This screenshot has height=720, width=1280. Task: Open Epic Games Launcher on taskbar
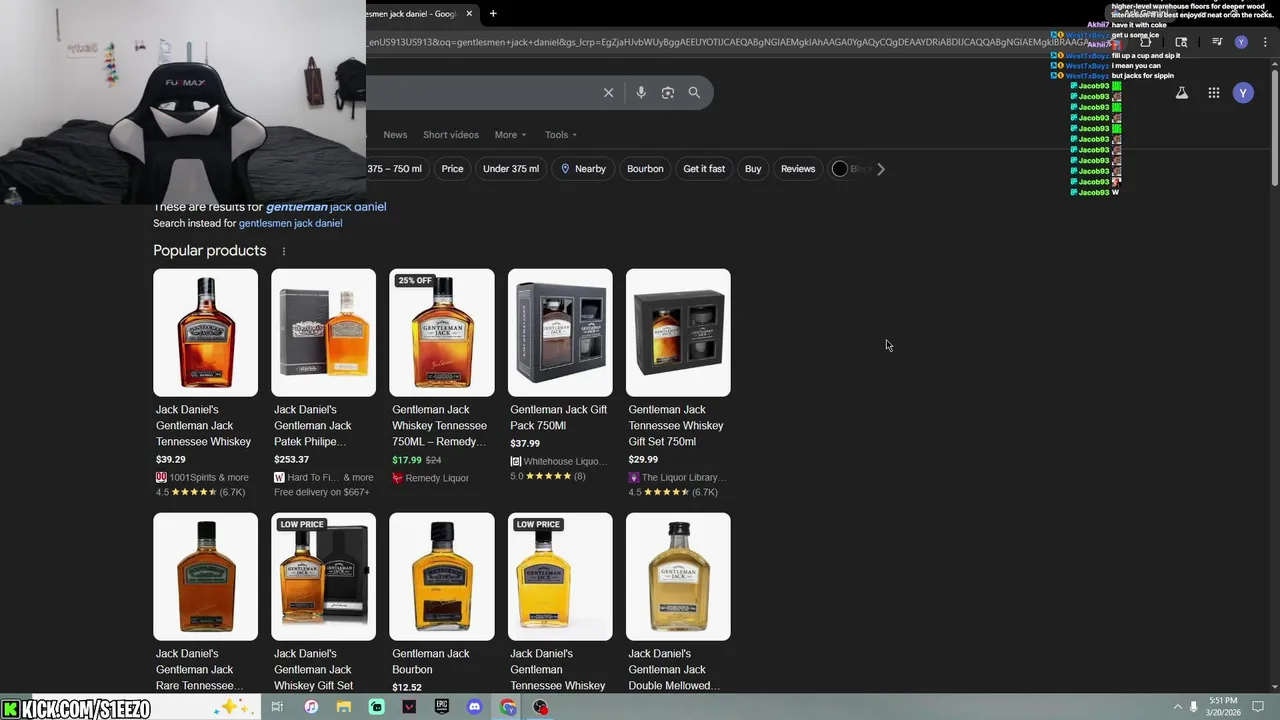[442, 707]
